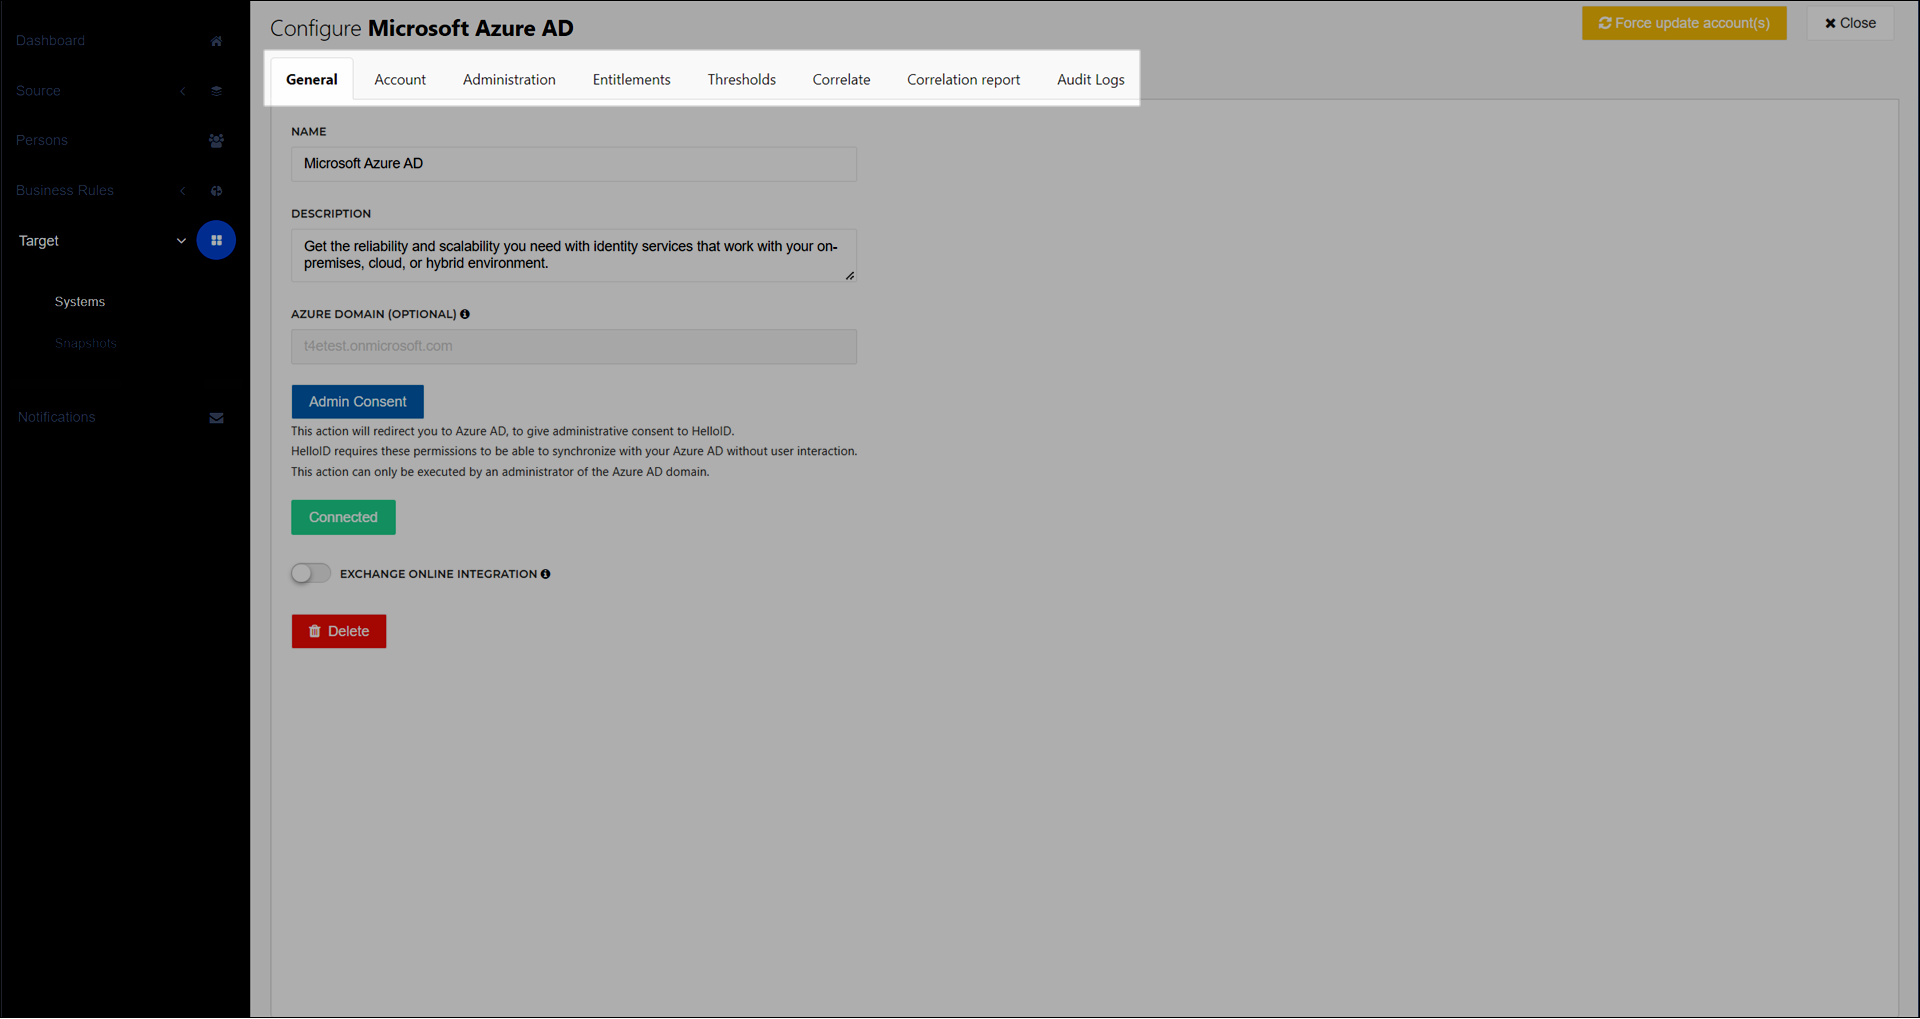Click info icon beside Azure Domain label
Viewport: 1920px width, 1019px height.
tap(465, 314)
